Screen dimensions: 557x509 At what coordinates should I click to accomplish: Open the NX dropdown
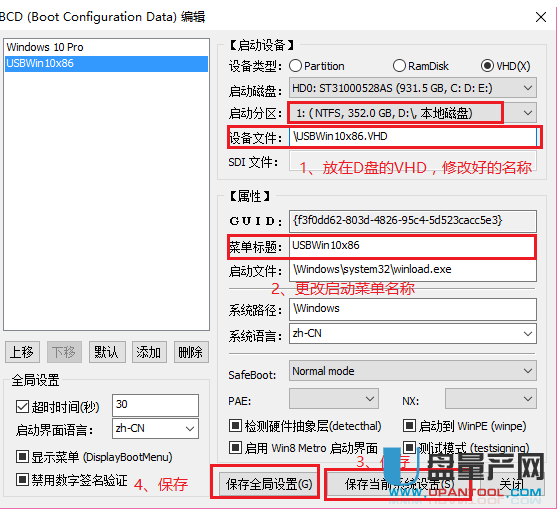[491, 399]
